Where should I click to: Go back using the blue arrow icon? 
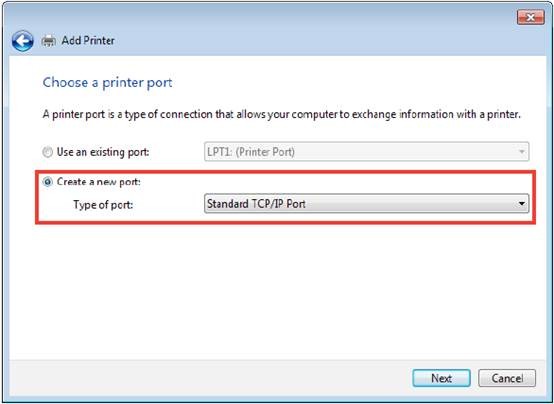[x=22, y=41]
